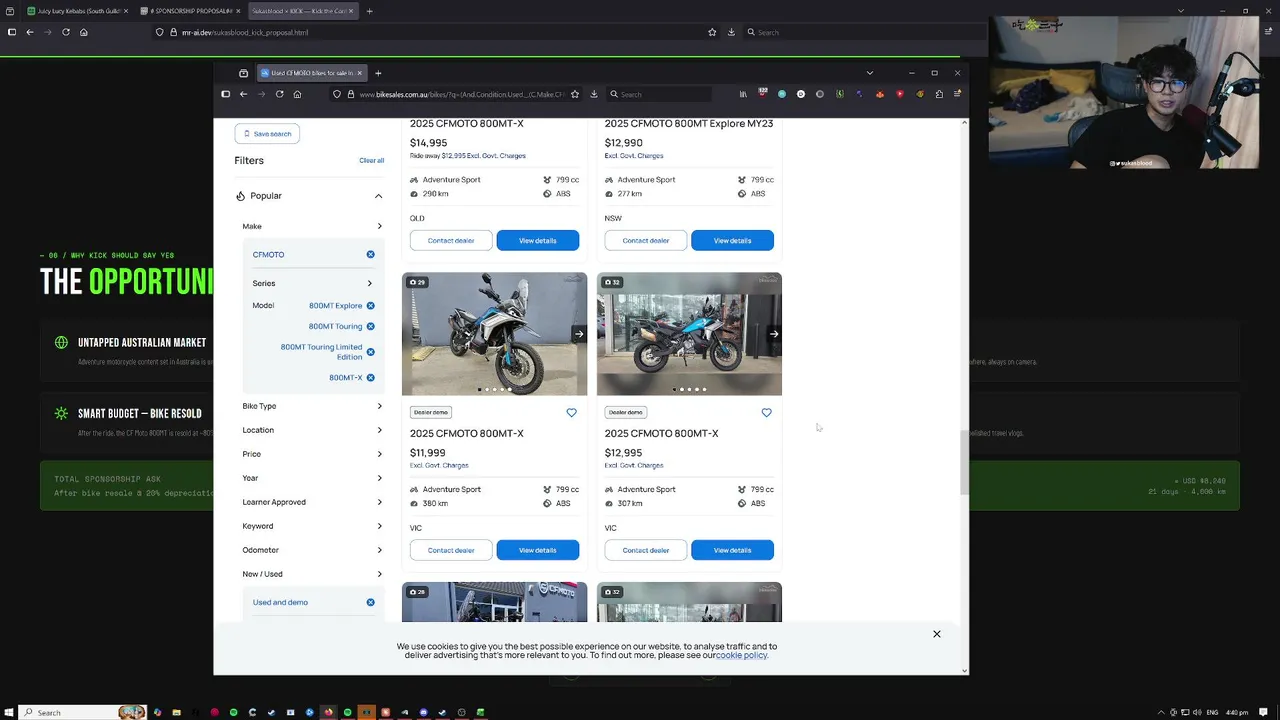Remove the 800MT Explore model filter
1280x720 pixels.
tap(370, 305)
